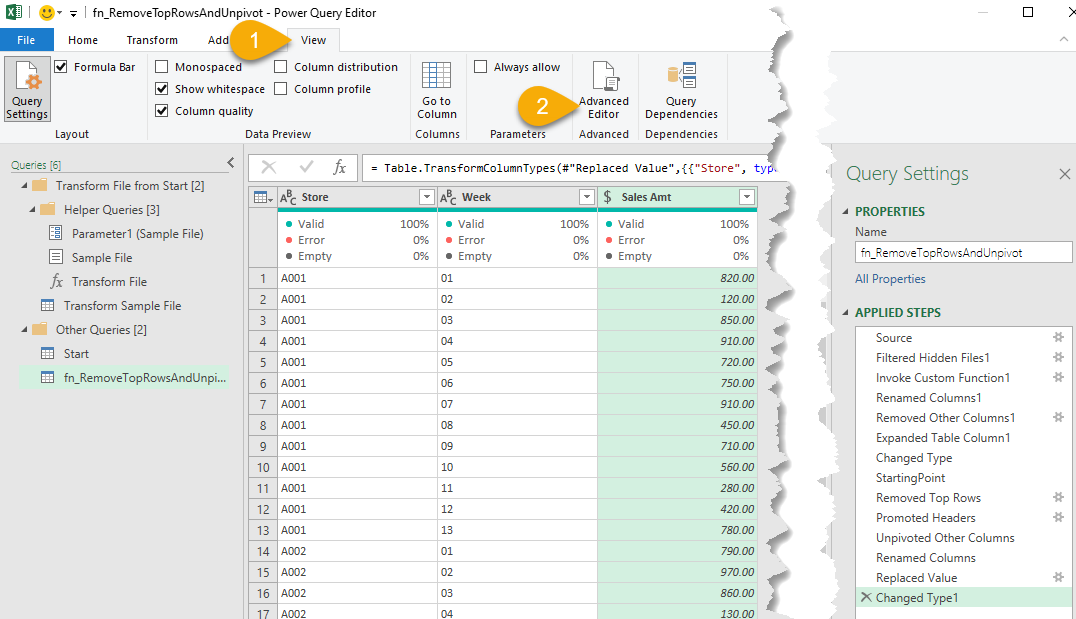Click the Sales Amt currency type icon
1076x619 pixels.
(607, 198)
